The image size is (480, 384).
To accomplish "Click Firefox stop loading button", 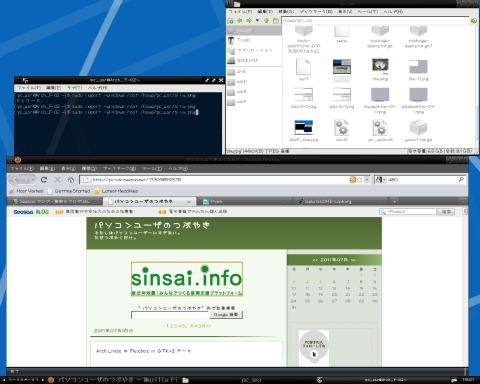I will tap(57, 180).
